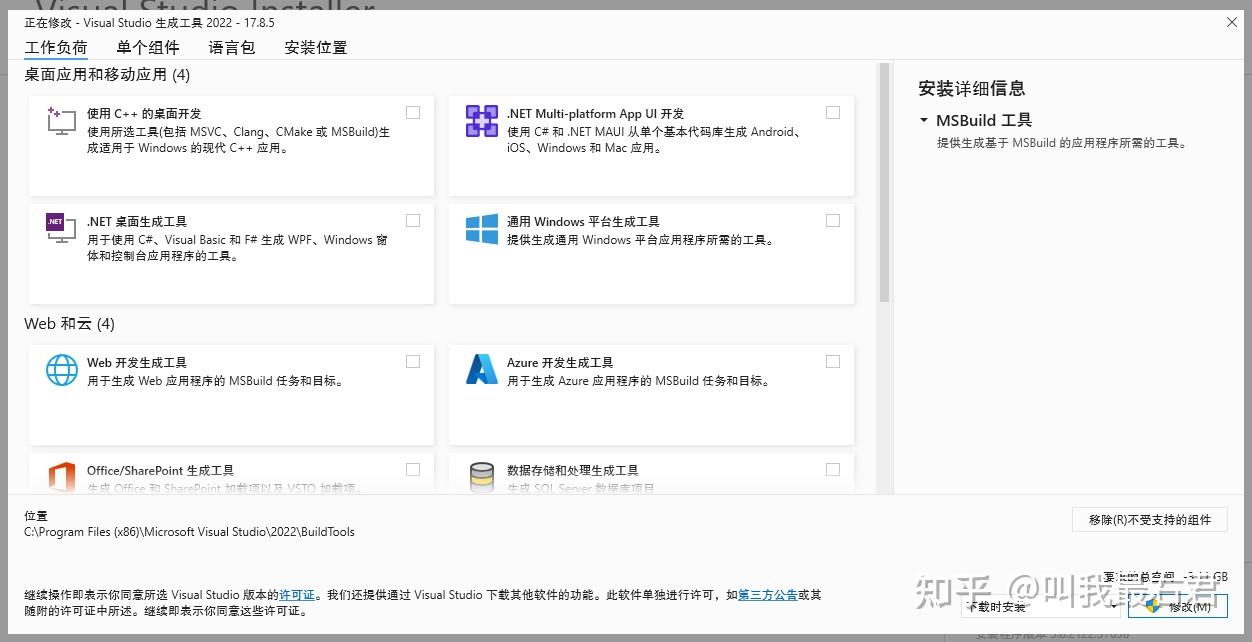Open the 许可证 link
This screenshot has width=1252, height=642.
pyautogui.click(x=297, y=594)
